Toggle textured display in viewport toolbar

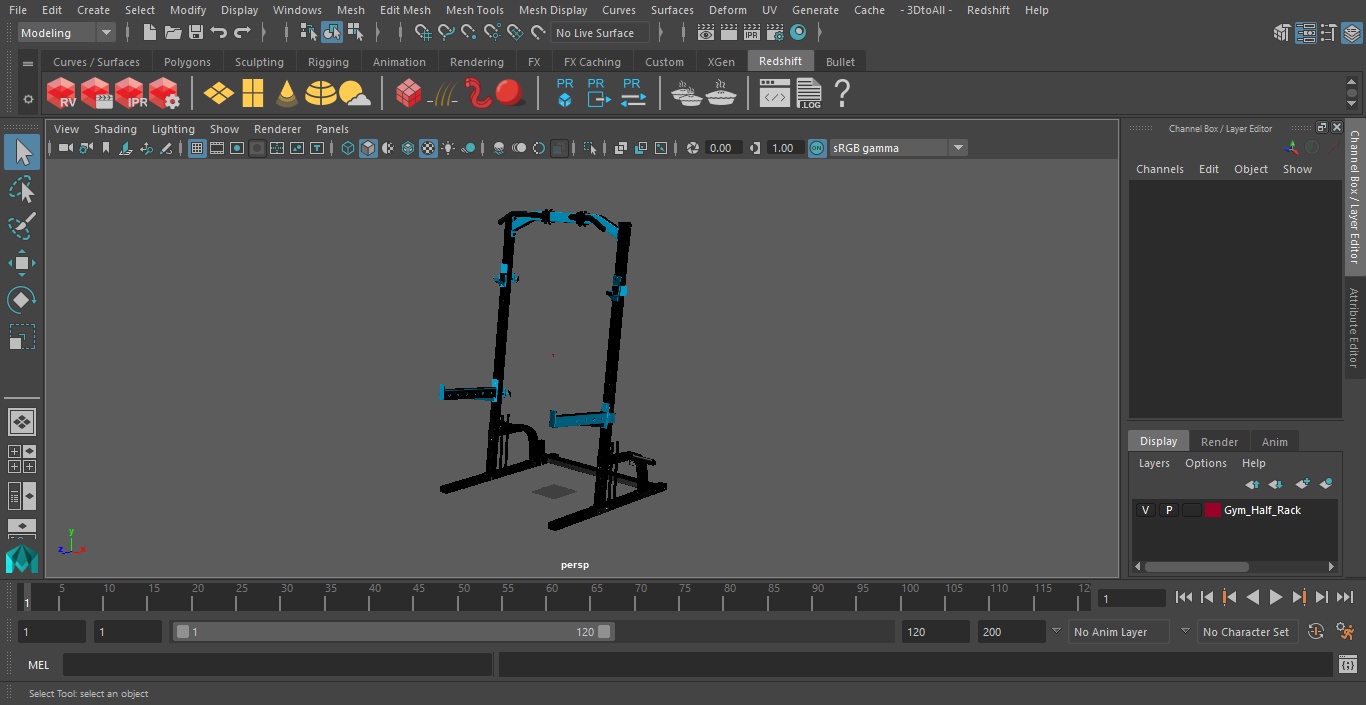(x=428, y=148)
